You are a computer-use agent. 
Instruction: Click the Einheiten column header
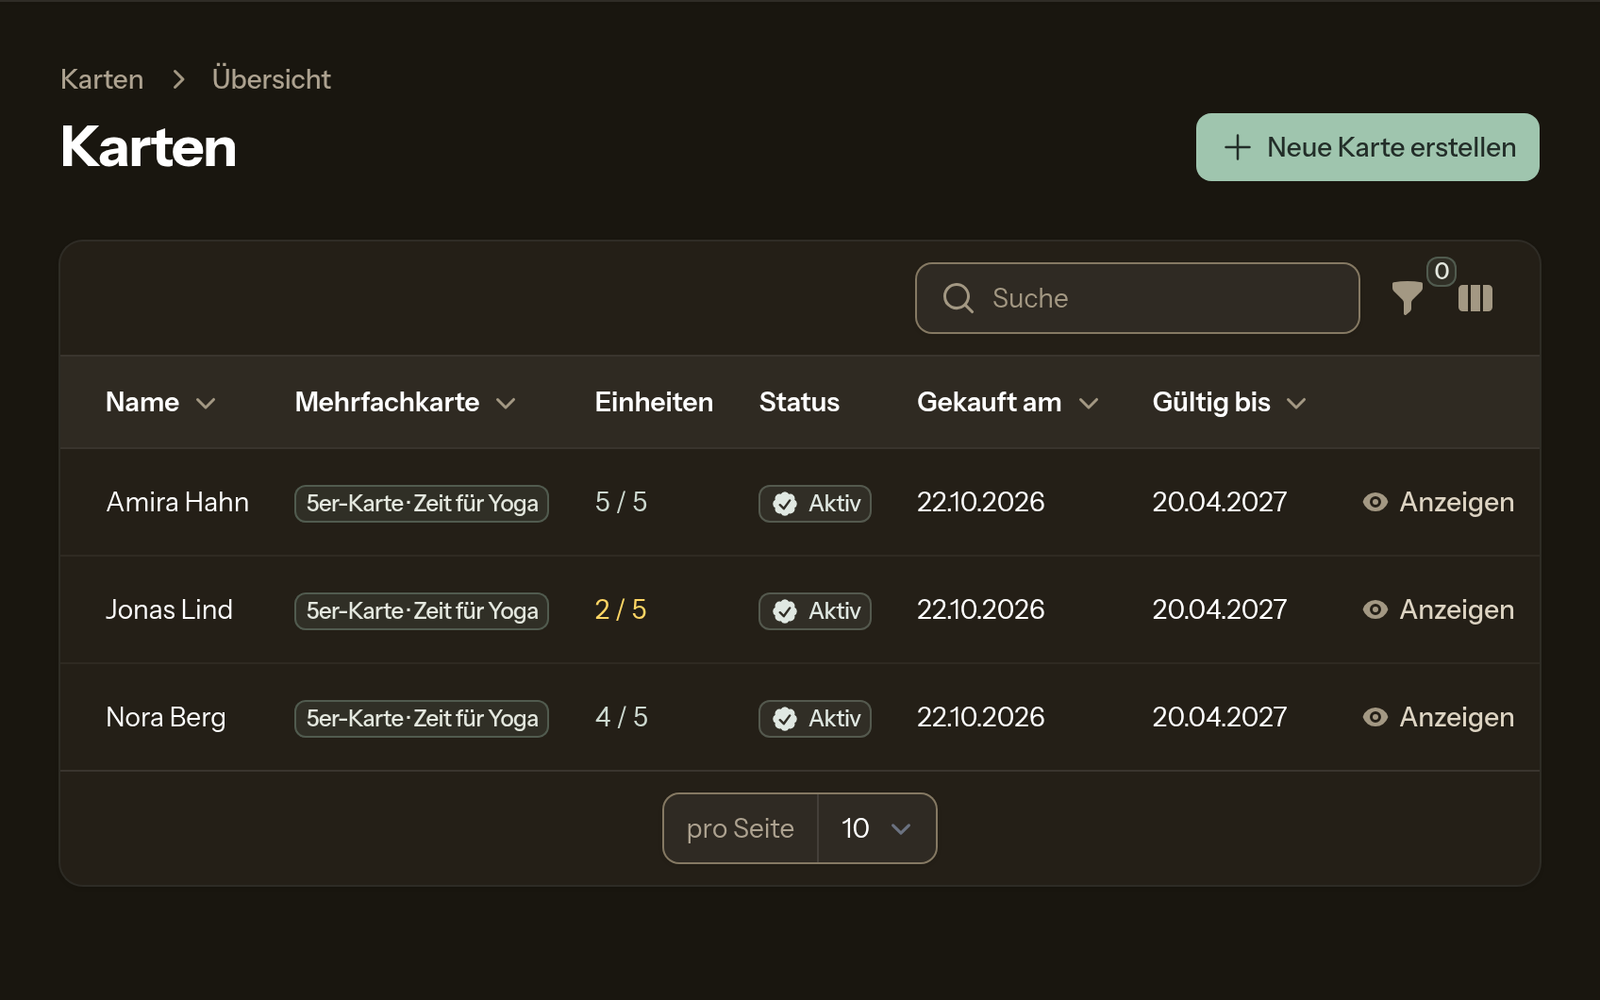(x=654, y=402)
